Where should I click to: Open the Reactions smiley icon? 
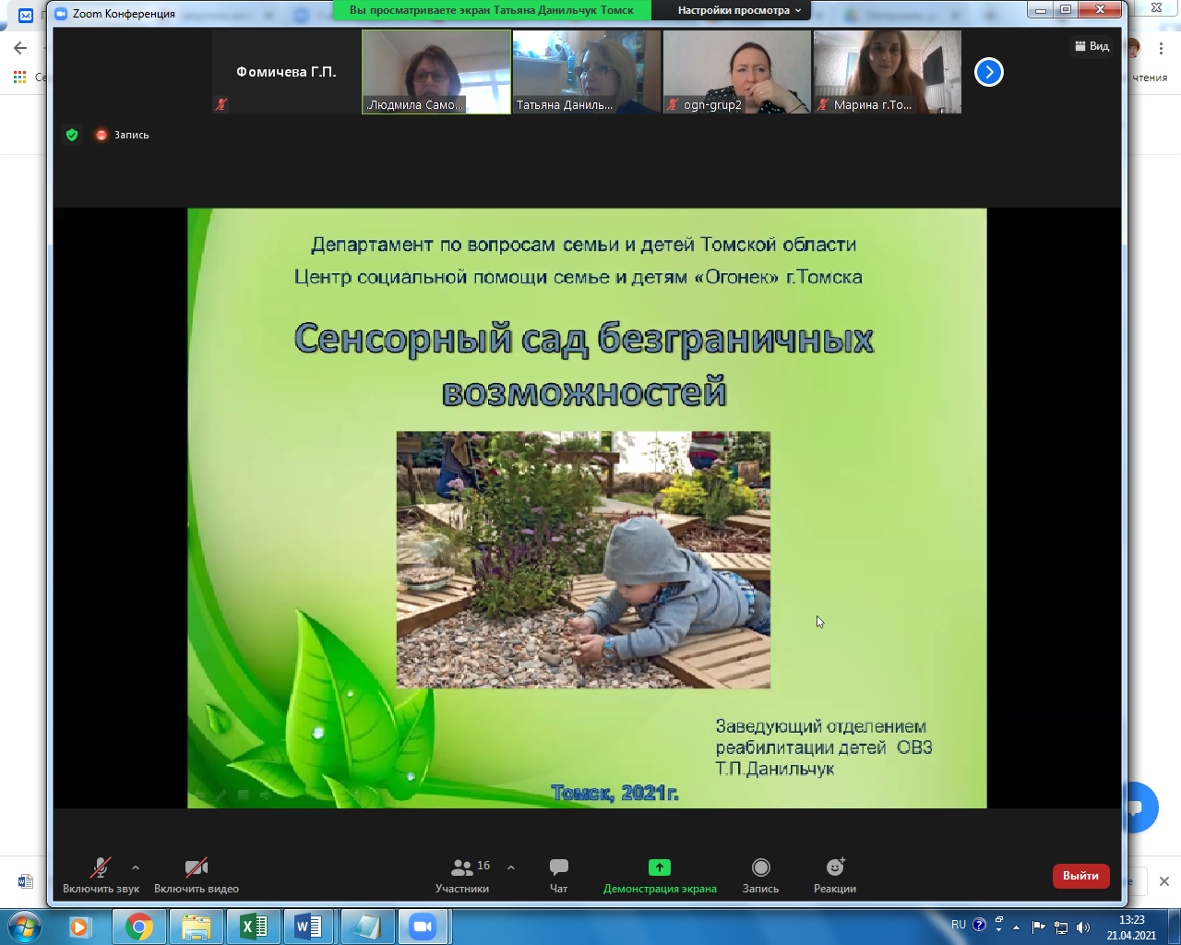tap(835, 867)
